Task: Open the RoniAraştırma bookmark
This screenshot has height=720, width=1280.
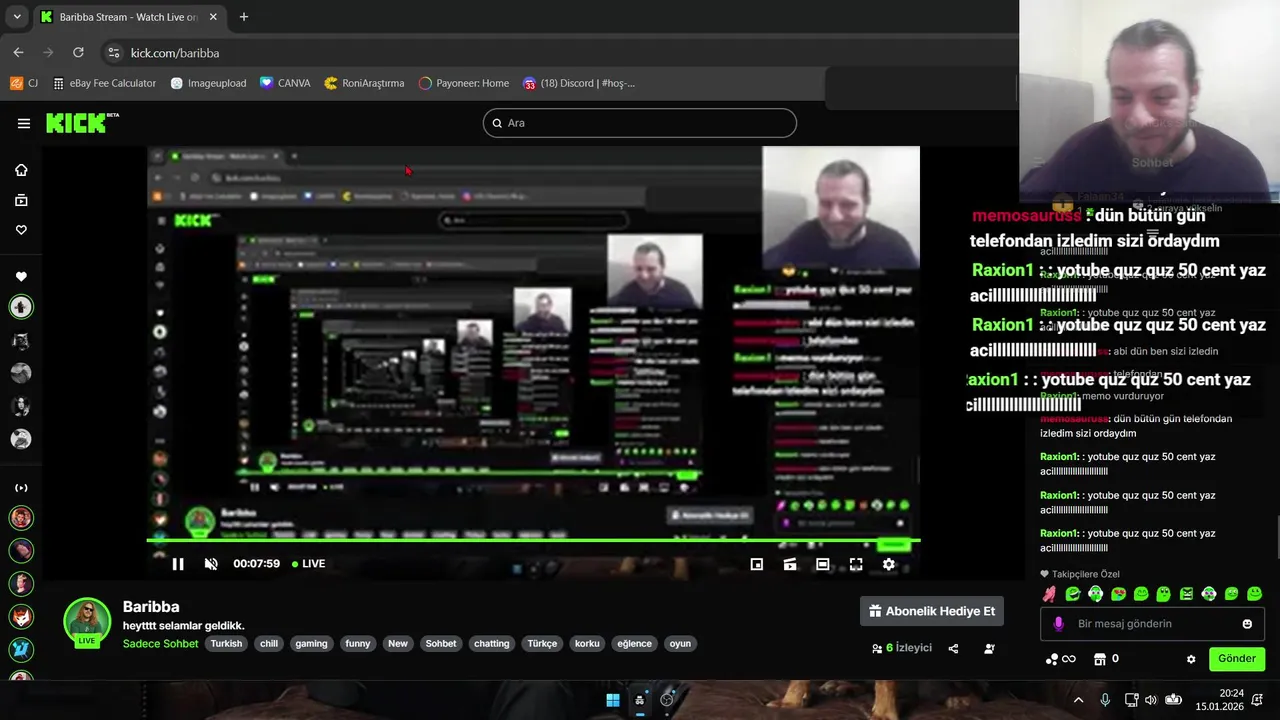Action: pos(364,83)
